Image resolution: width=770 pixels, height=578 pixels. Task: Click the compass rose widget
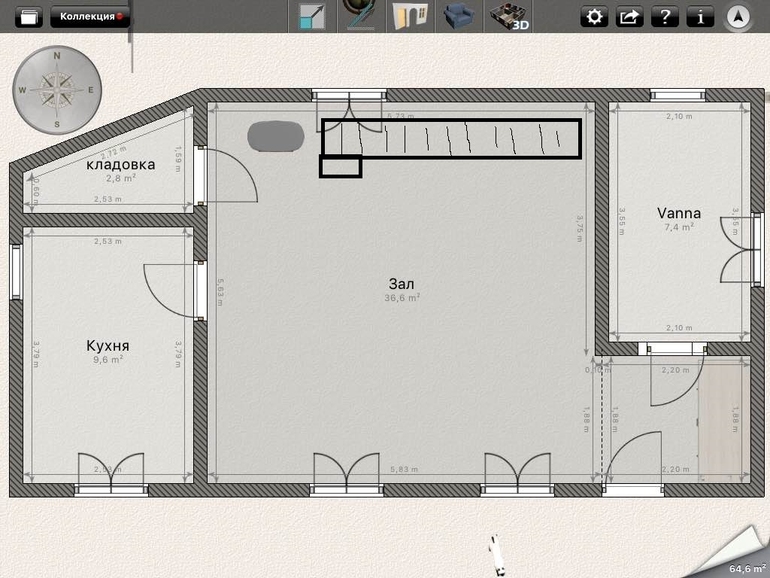[x=57, y=90]
